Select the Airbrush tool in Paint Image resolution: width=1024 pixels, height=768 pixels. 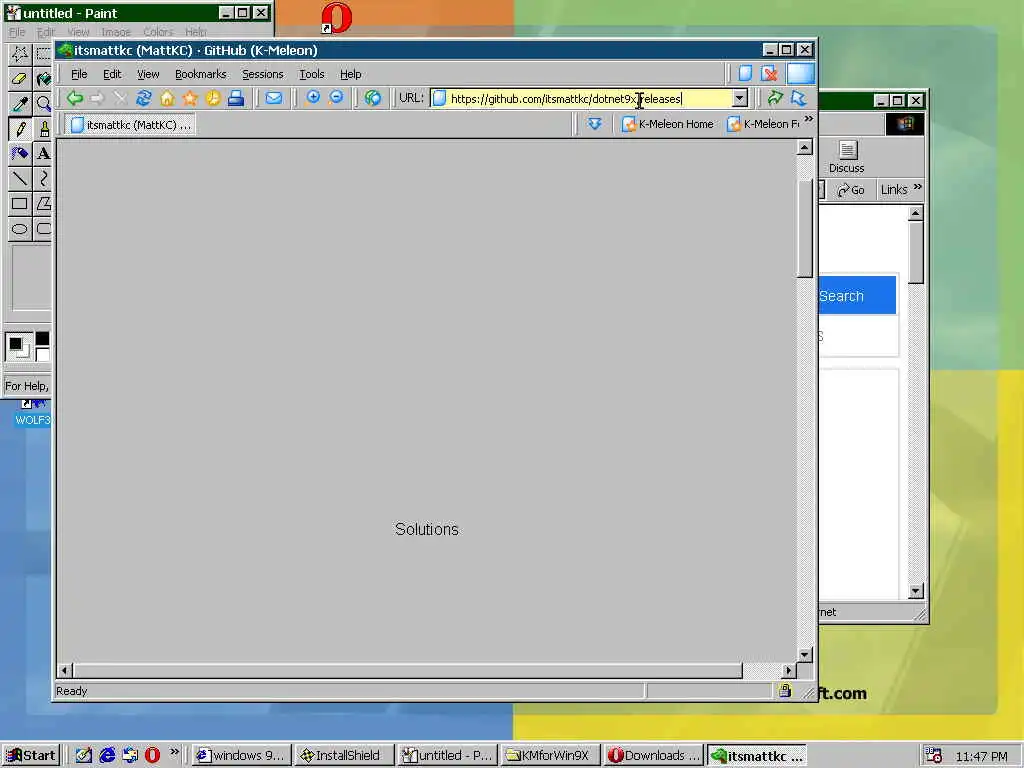(x=19, y=153)
